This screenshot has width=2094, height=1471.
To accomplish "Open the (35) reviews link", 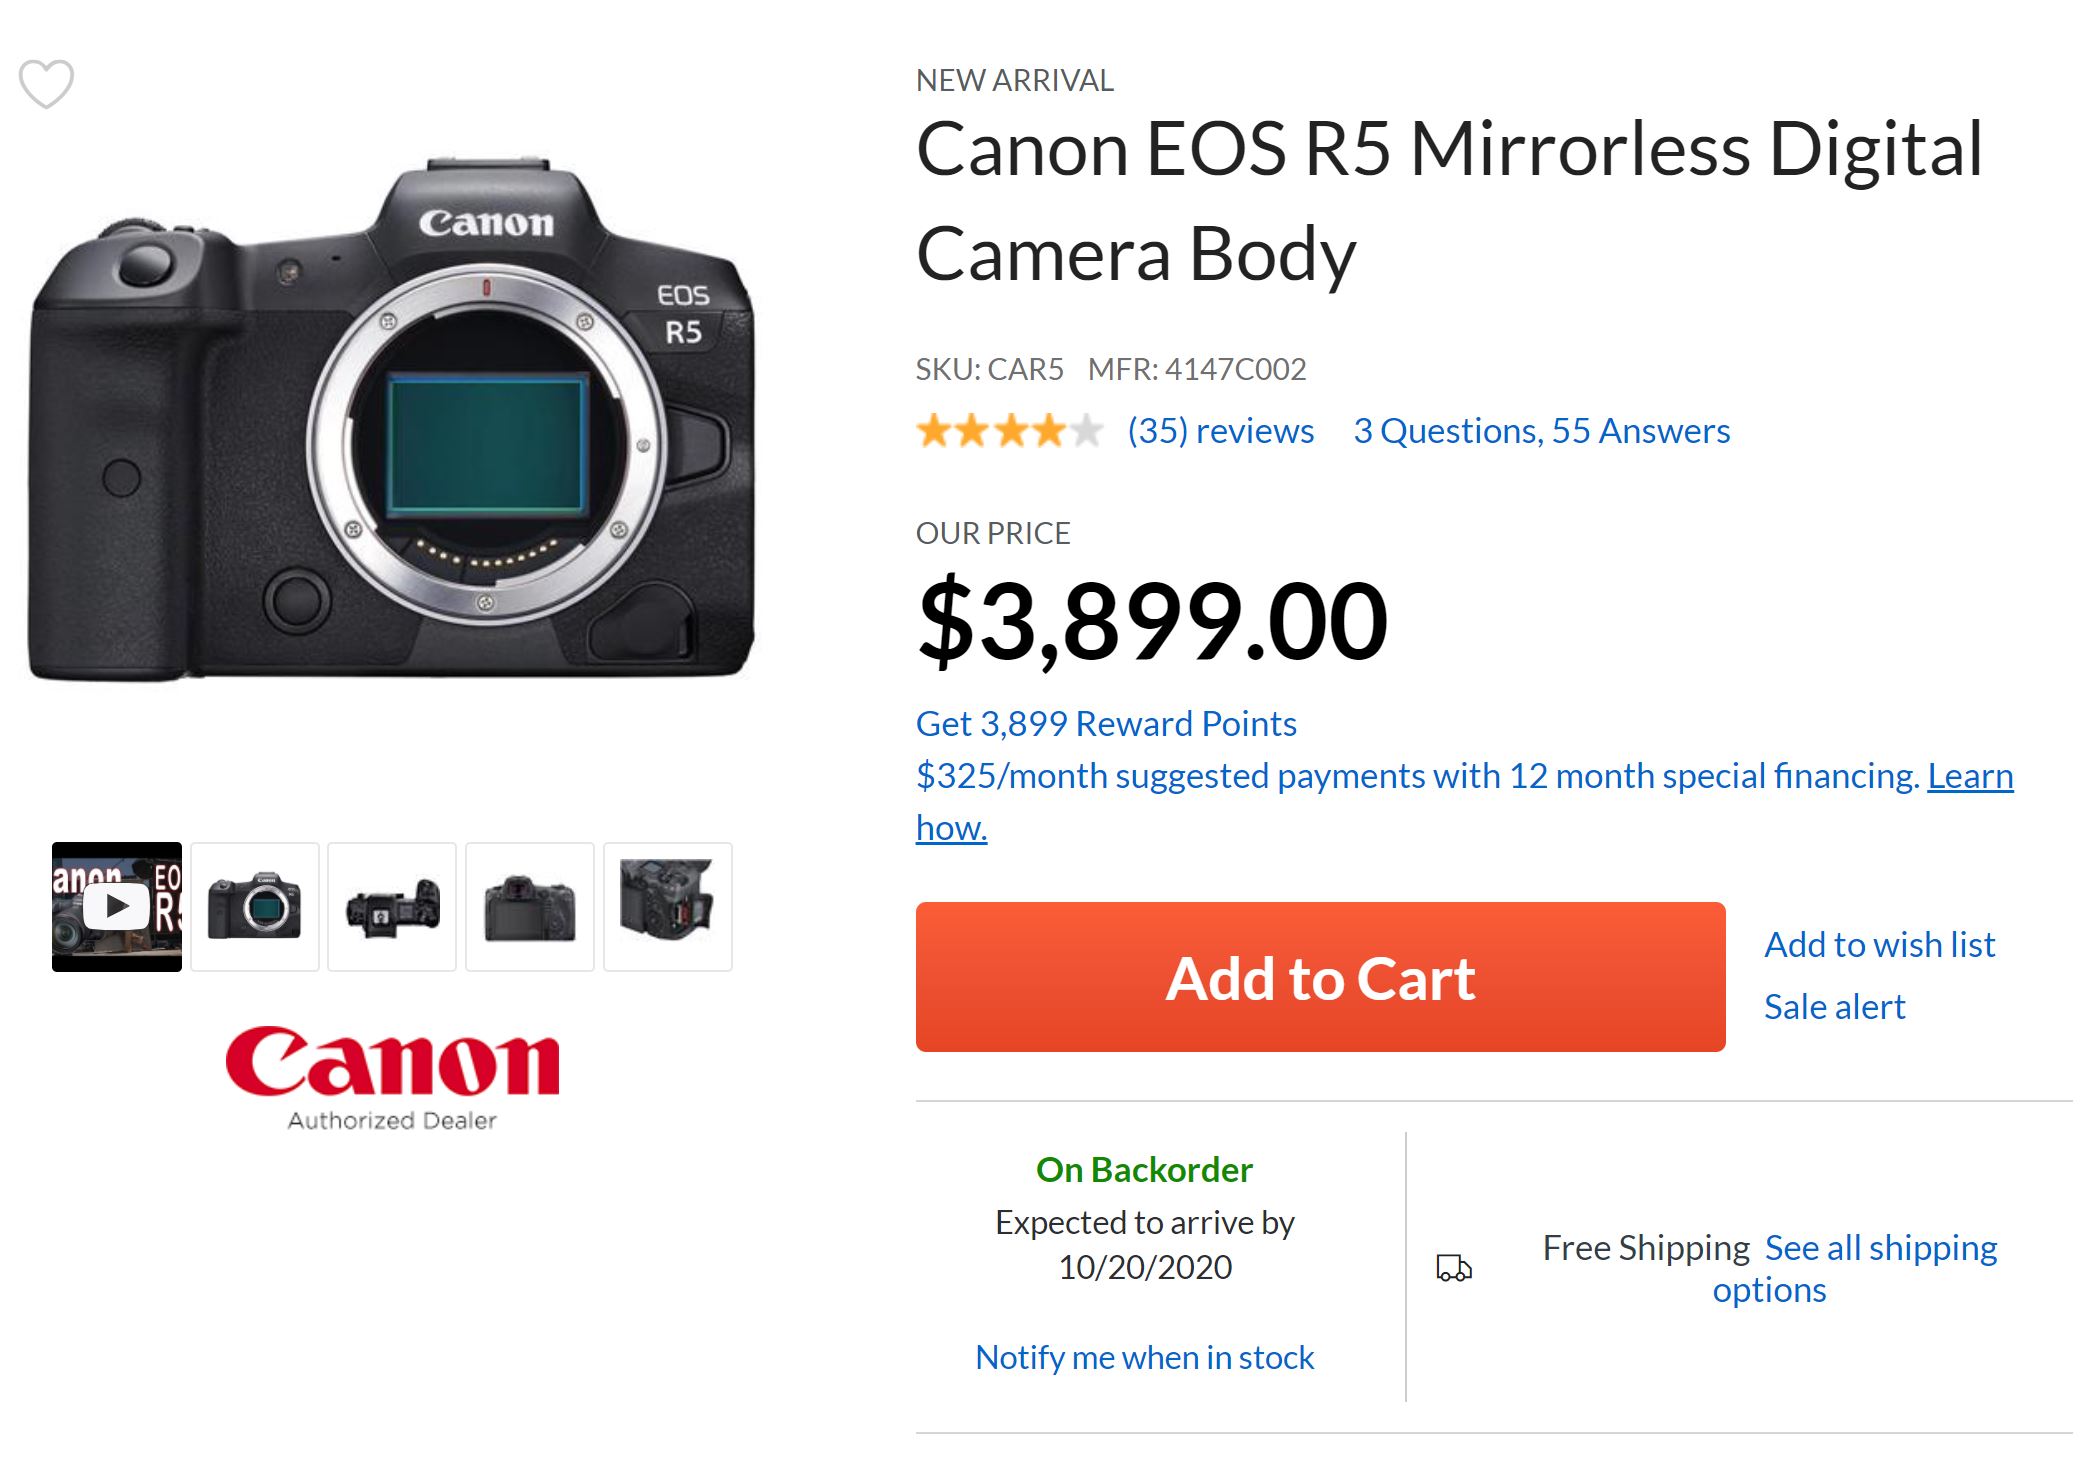I will tap(1221, 431).
